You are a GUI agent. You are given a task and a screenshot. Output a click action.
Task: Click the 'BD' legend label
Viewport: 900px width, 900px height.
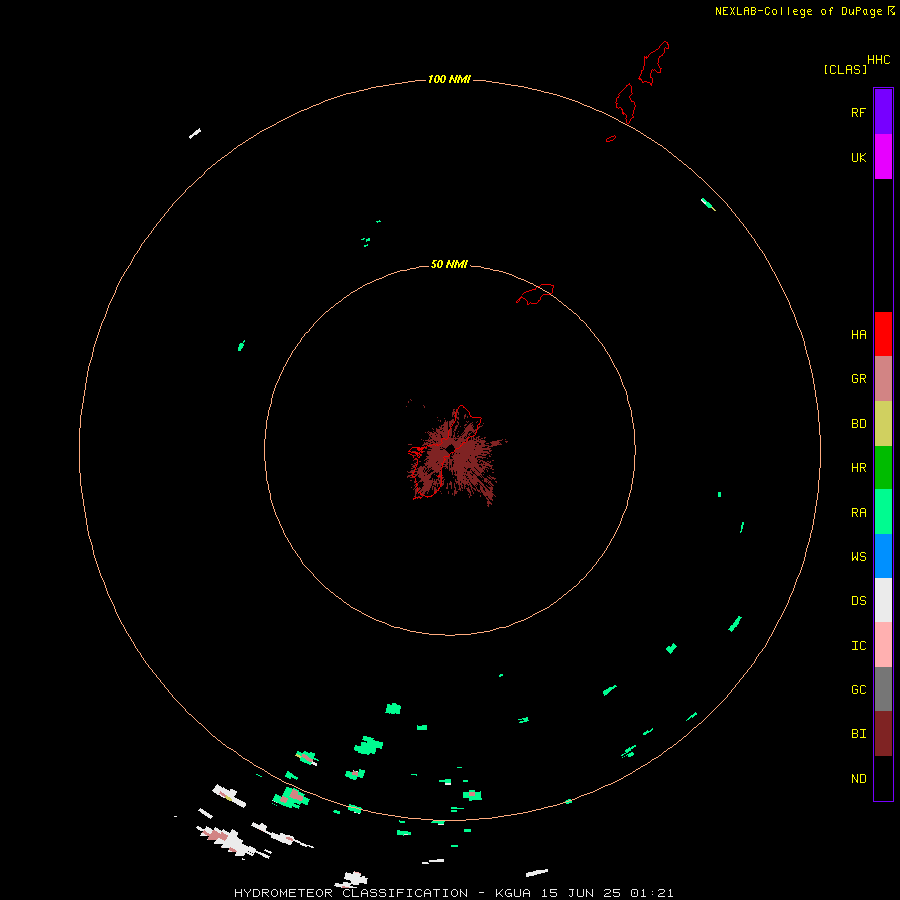click(858, 424)
